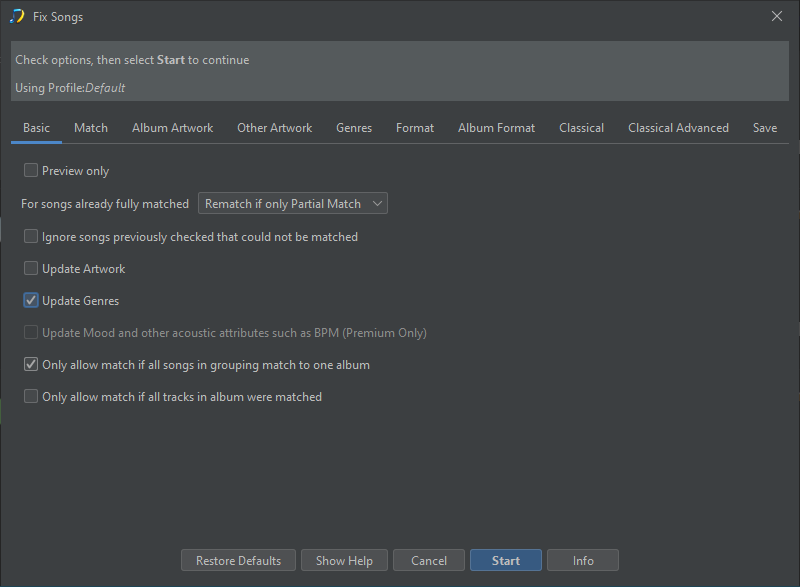Open Show Help
Screen dimensions: 800x587
[344, 561]
